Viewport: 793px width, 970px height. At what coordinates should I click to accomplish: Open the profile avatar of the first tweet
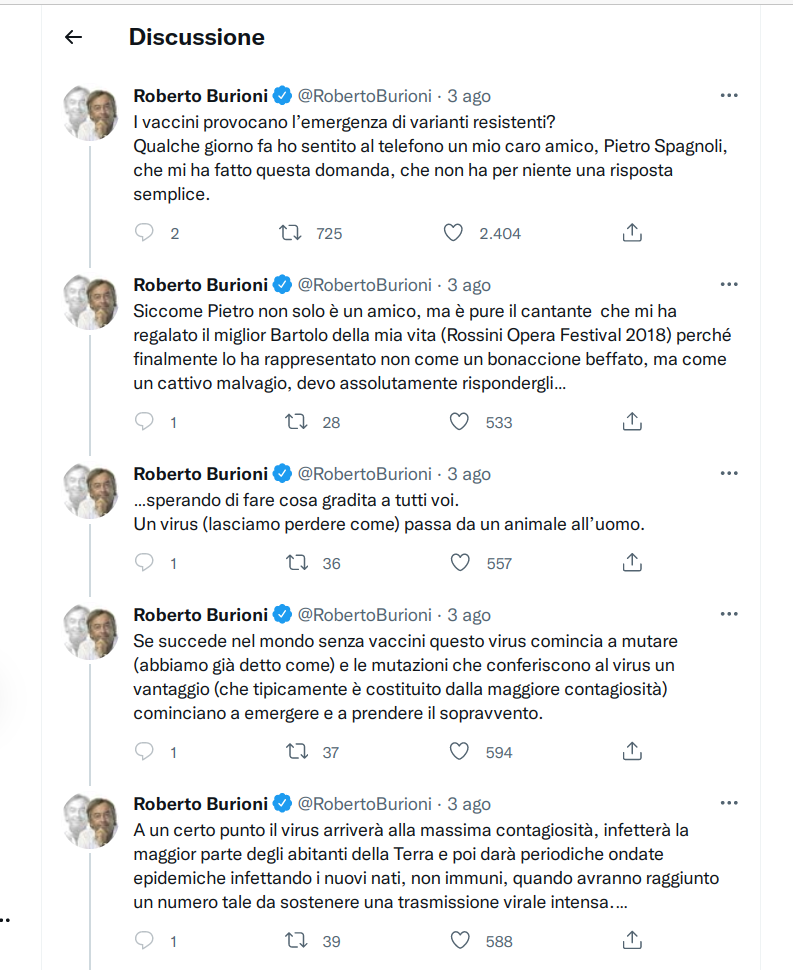[92, 113]
